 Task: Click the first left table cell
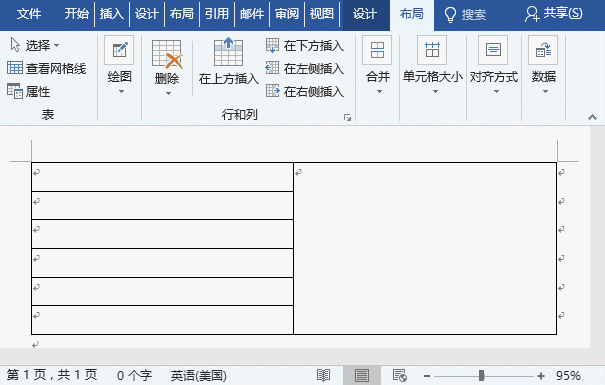pos(162,177)
